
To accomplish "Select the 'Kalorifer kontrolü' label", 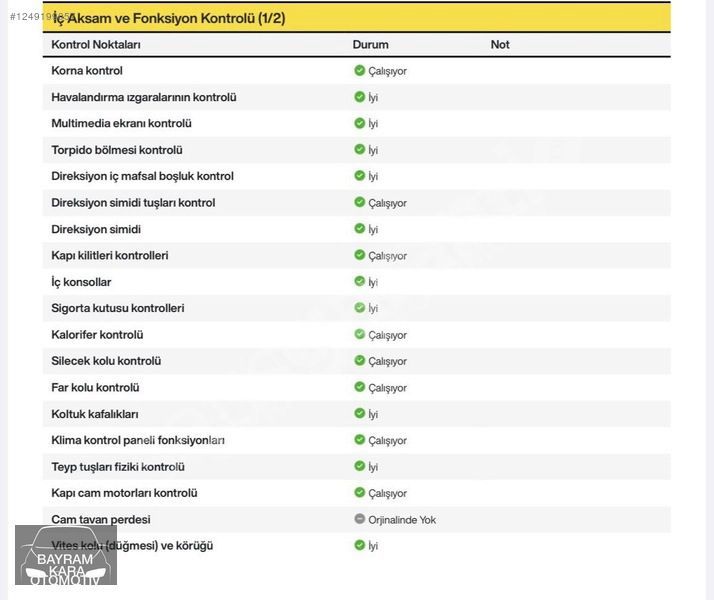I will [x=97, y=335].
